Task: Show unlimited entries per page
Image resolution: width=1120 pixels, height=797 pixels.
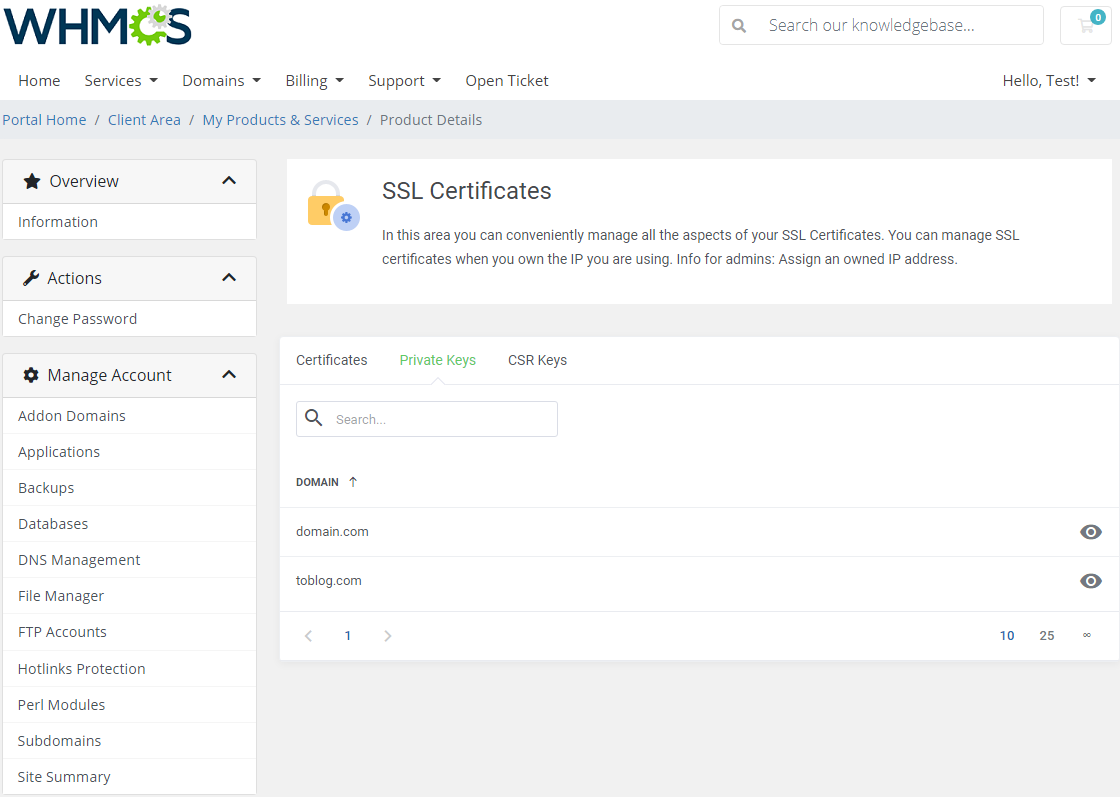Action: (x=1086, y=635)
